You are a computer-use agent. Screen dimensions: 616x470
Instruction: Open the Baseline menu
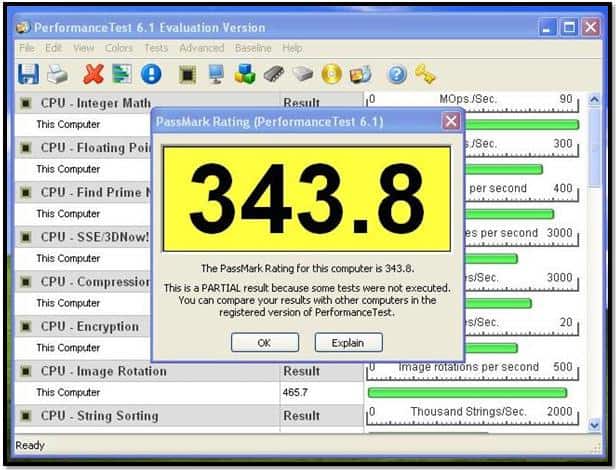pos(252,48)
